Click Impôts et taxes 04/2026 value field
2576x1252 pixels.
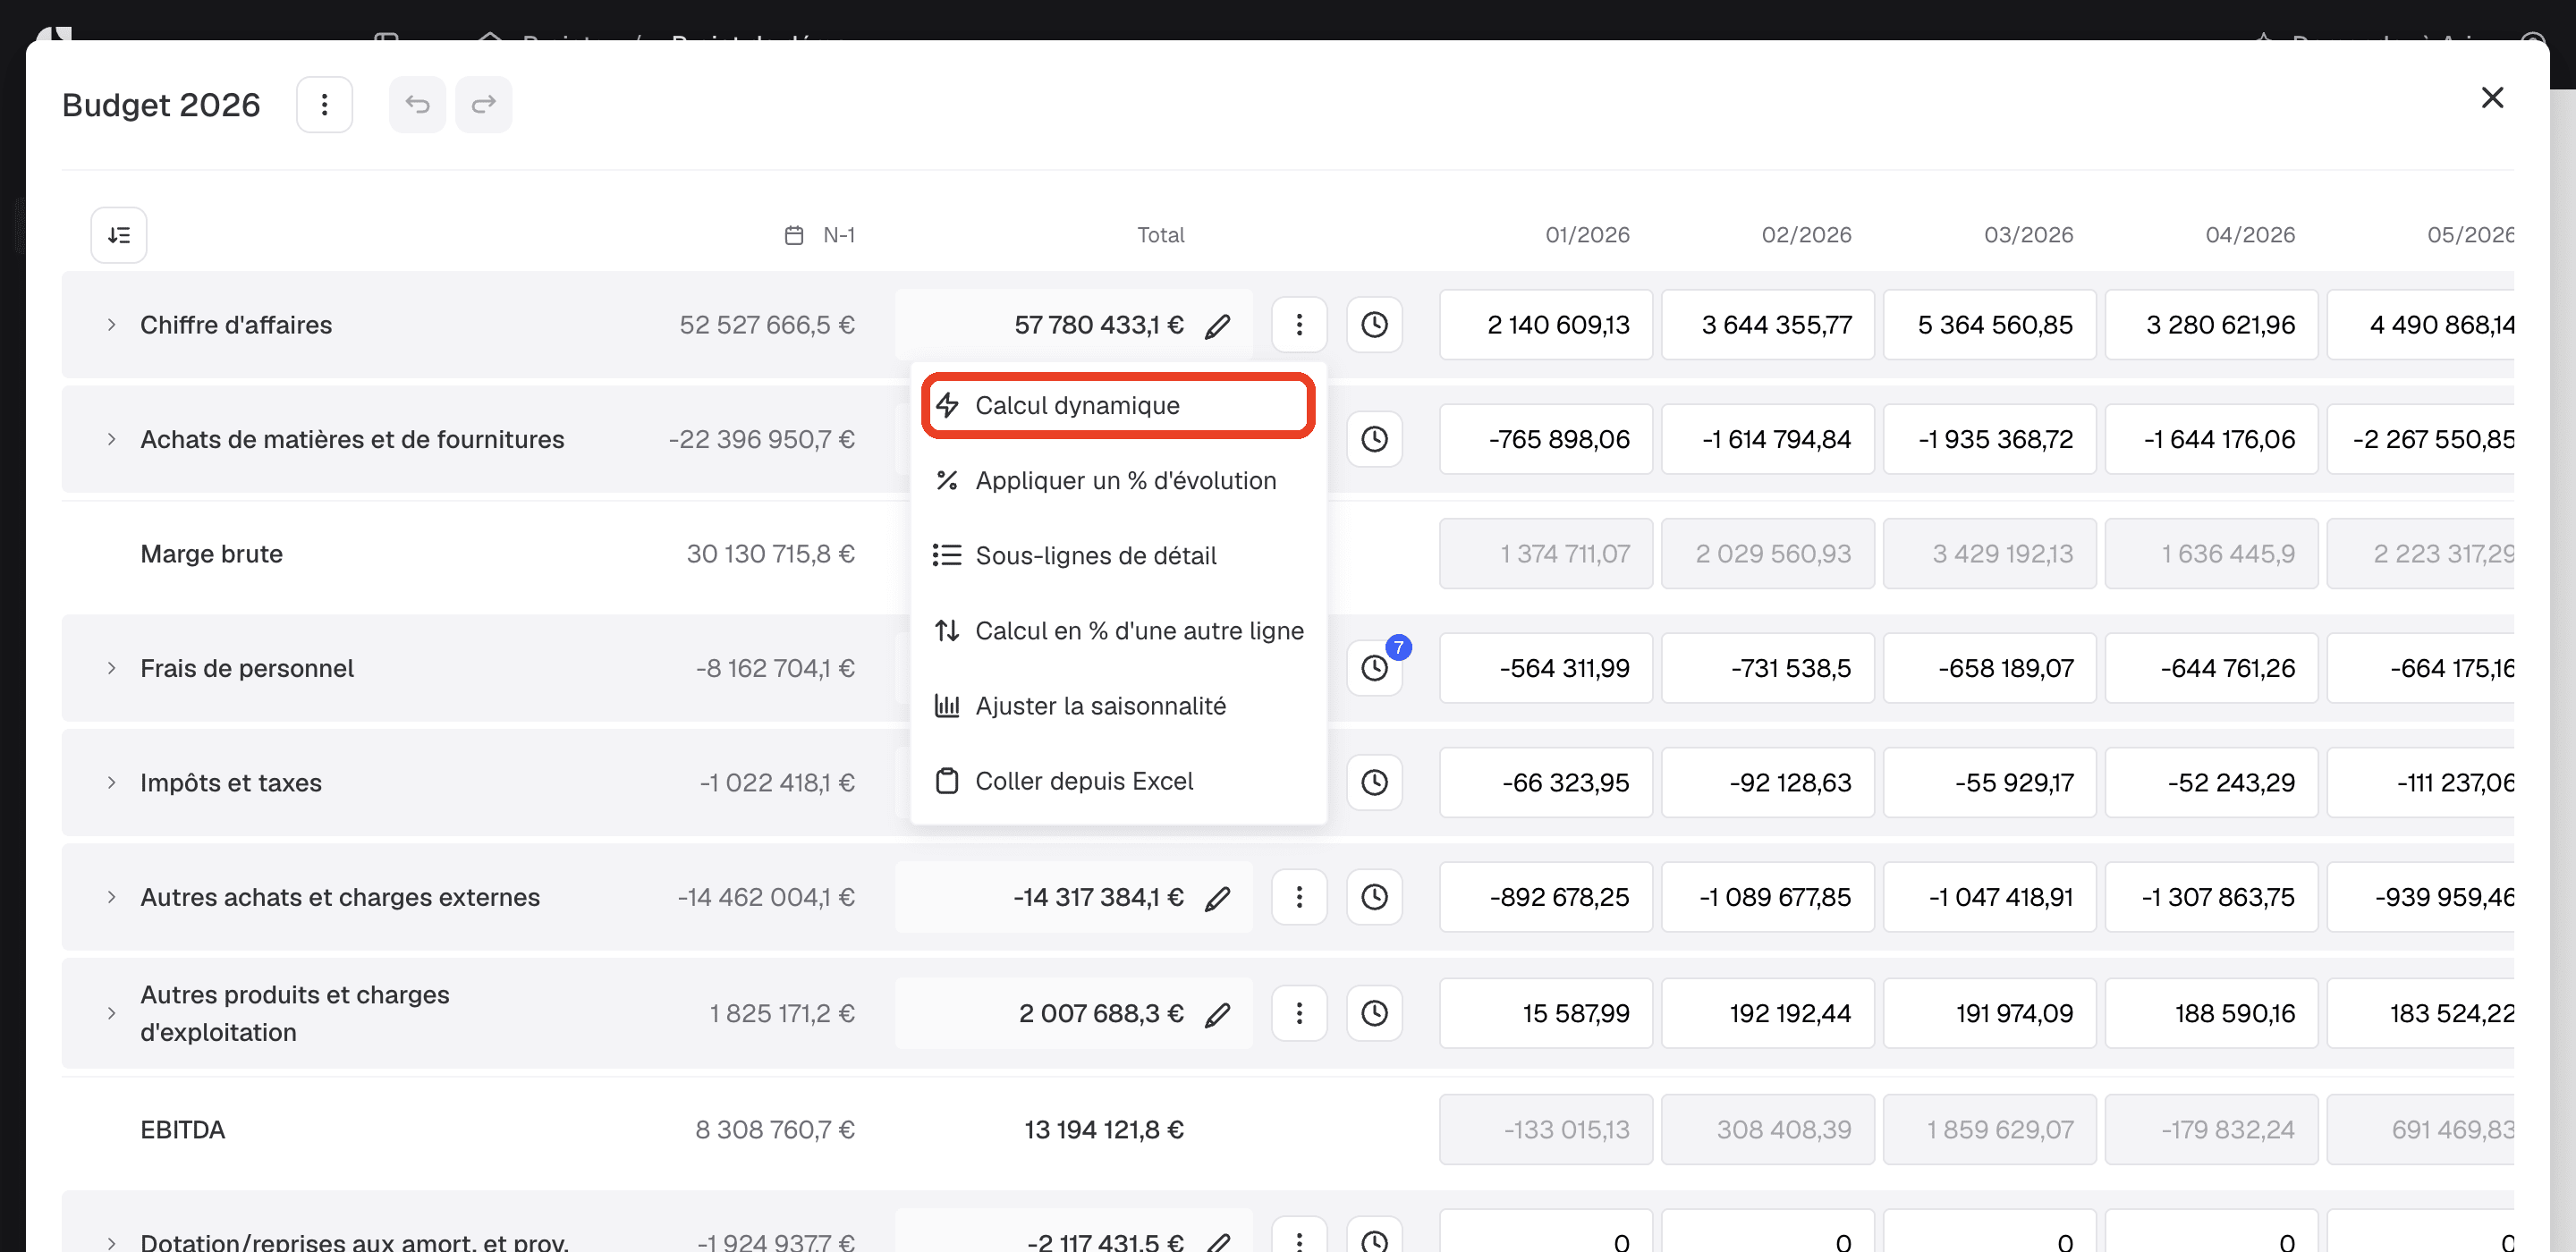pos(2212,782)
